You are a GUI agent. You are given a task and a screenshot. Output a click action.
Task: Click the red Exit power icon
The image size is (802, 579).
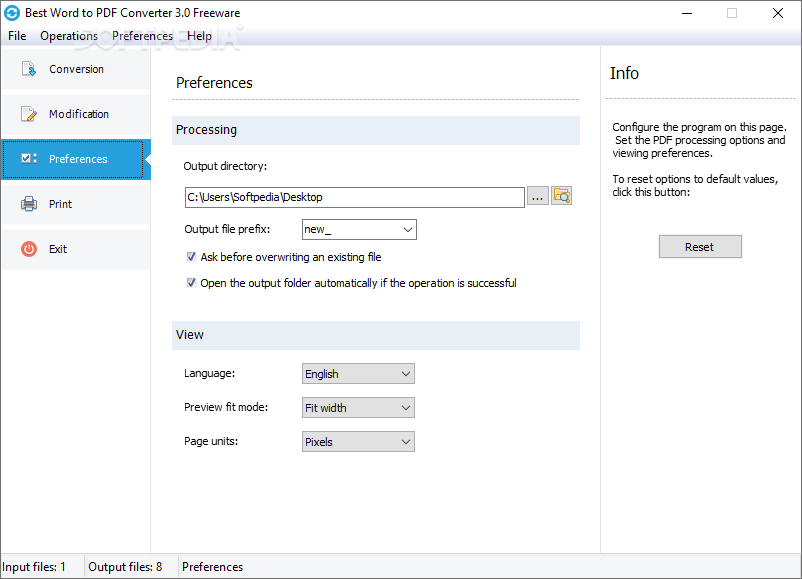pyautogui.click(x=29, y=249)
